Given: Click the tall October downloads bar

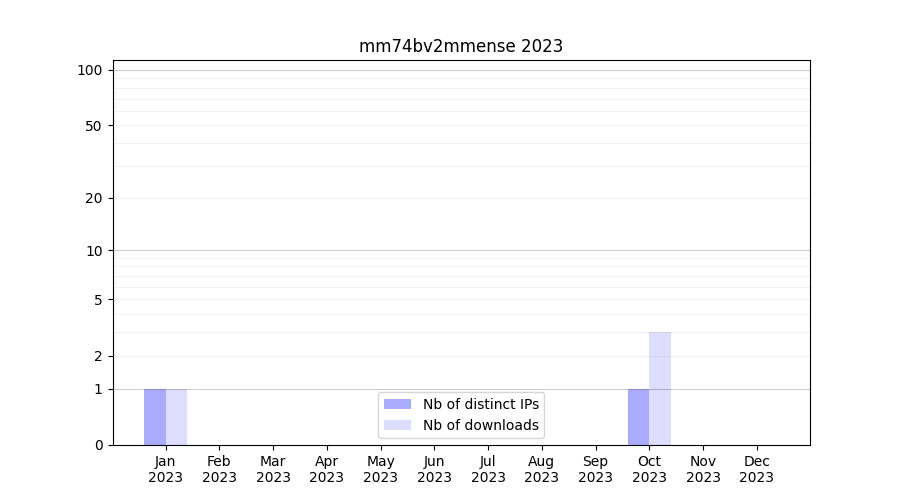Looking at the screenshot, I should click(660, 388).
